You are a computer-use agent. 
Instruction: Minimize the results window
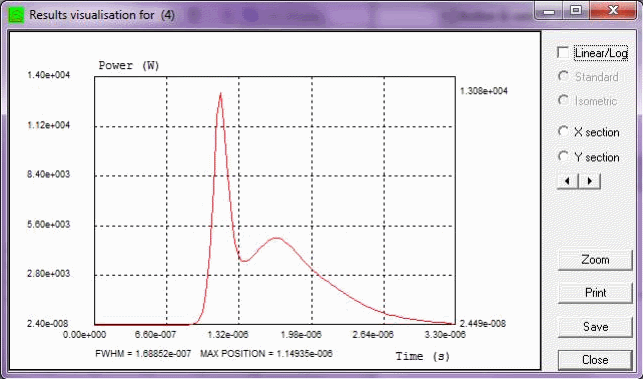[550, 11]
